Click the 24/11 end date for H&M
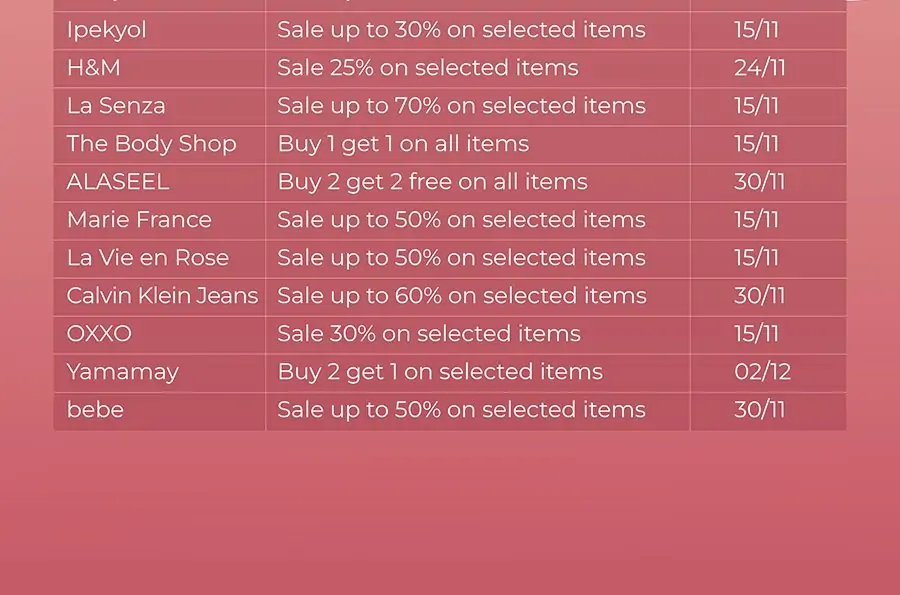This screenshot has height=595, width=900. point(759,68)
